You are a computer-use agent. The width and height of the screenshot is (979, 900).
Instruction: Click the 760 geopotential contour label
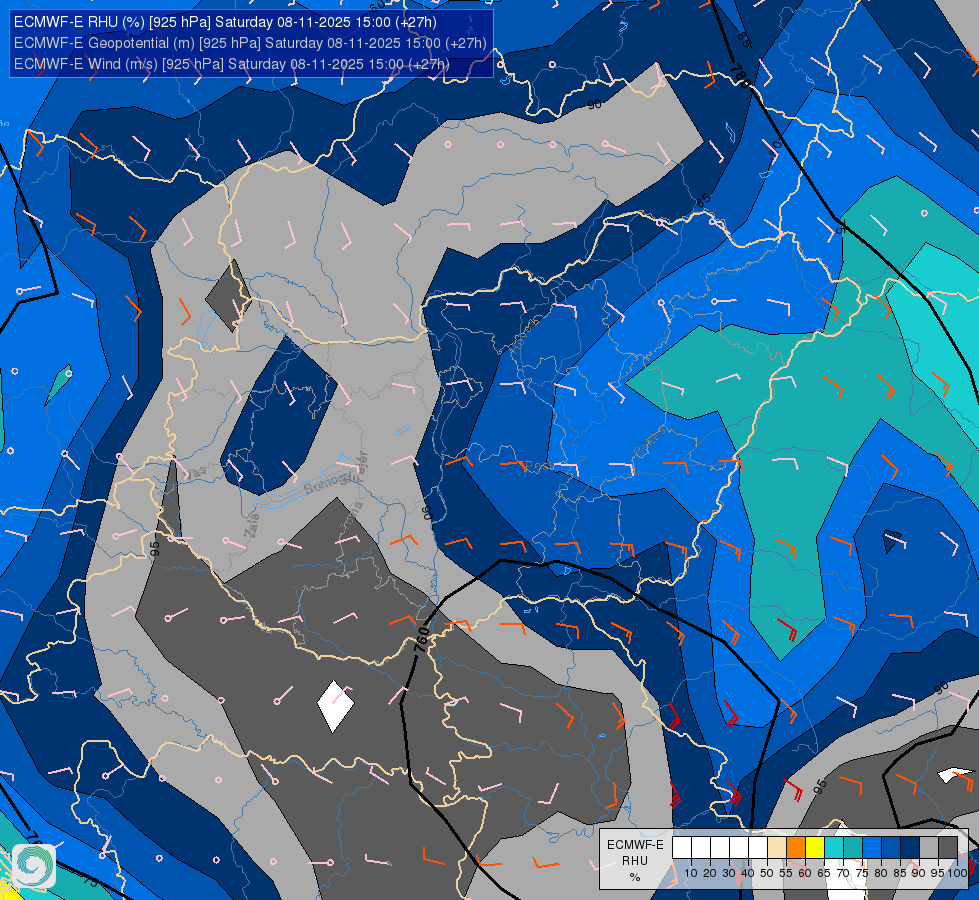coord(421,639)
